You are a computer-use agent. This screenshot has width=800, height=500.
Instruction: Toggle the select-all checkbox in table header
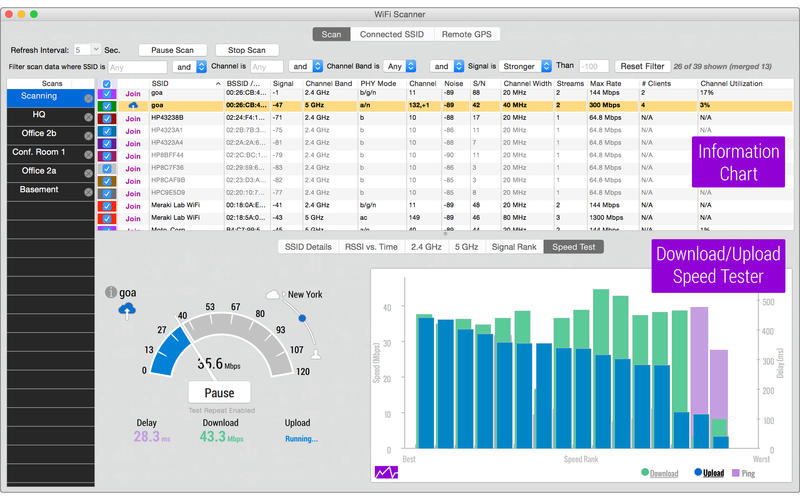(x=107, y=83)
